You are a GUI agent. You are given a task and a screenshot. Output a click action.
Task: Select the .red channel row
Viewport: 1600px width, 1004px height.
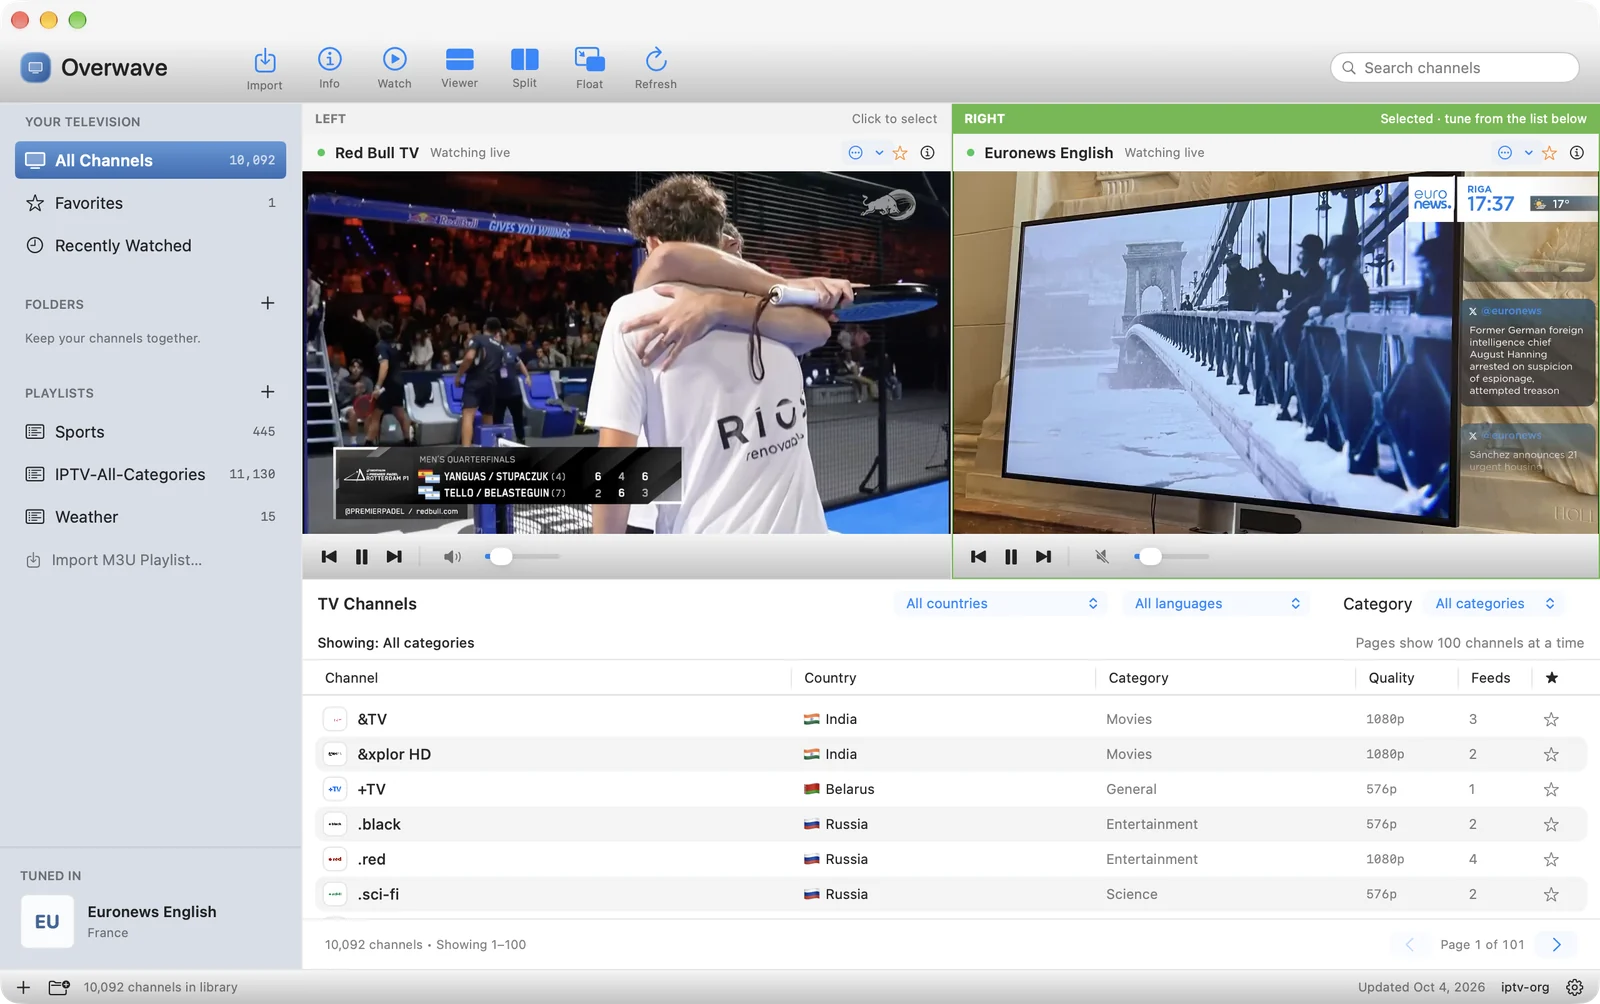click(x=951, y=859)
